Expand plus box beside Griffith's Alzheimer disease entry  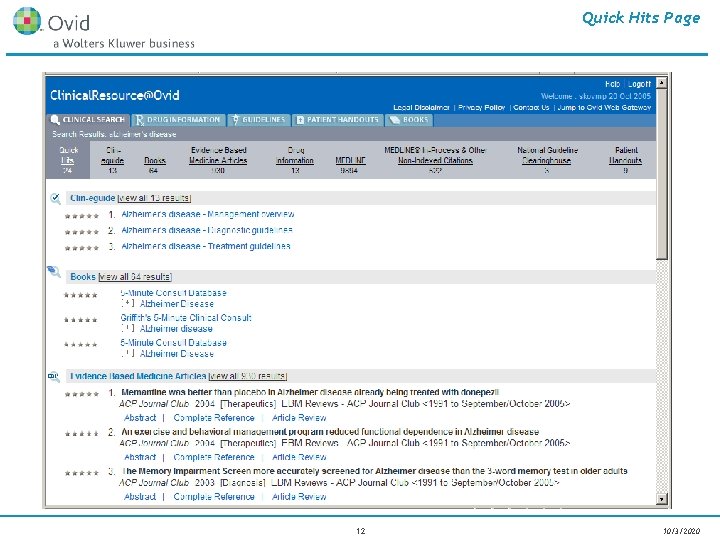(x=128, y=329)
